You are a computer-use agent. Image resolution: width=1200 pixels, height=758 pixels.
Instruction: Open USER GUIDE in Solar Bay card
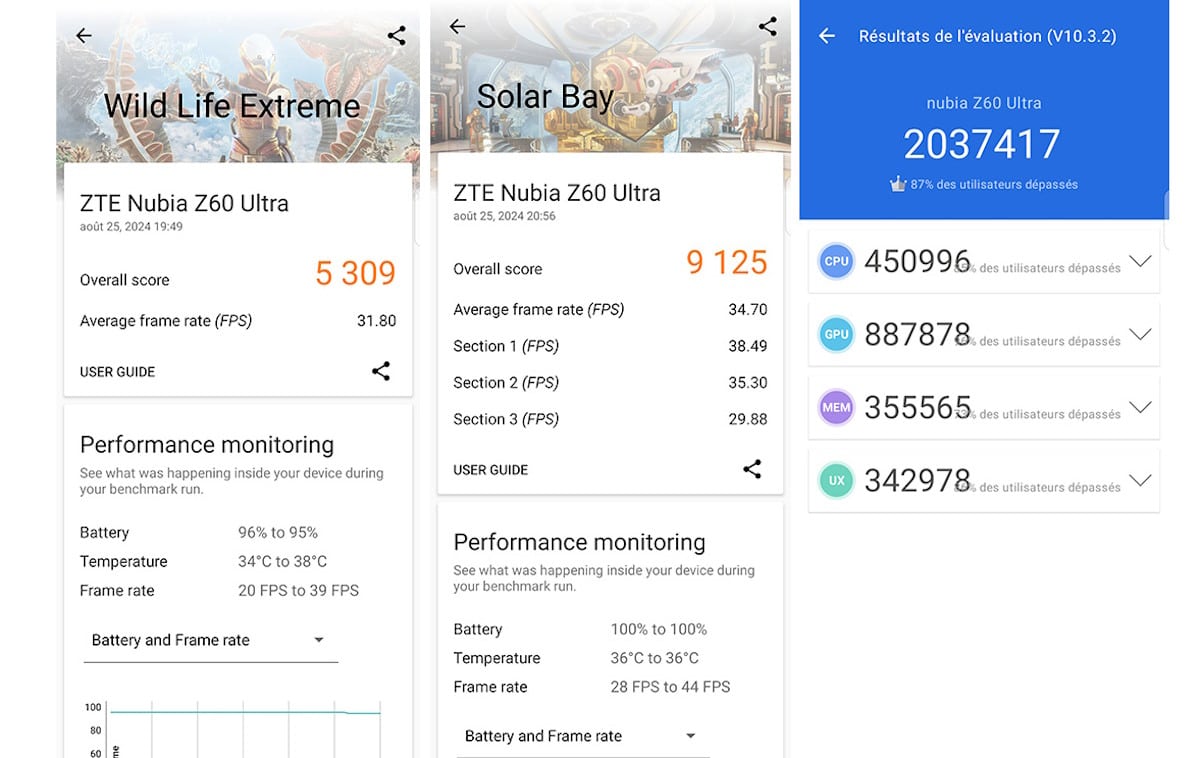(490, 470)
